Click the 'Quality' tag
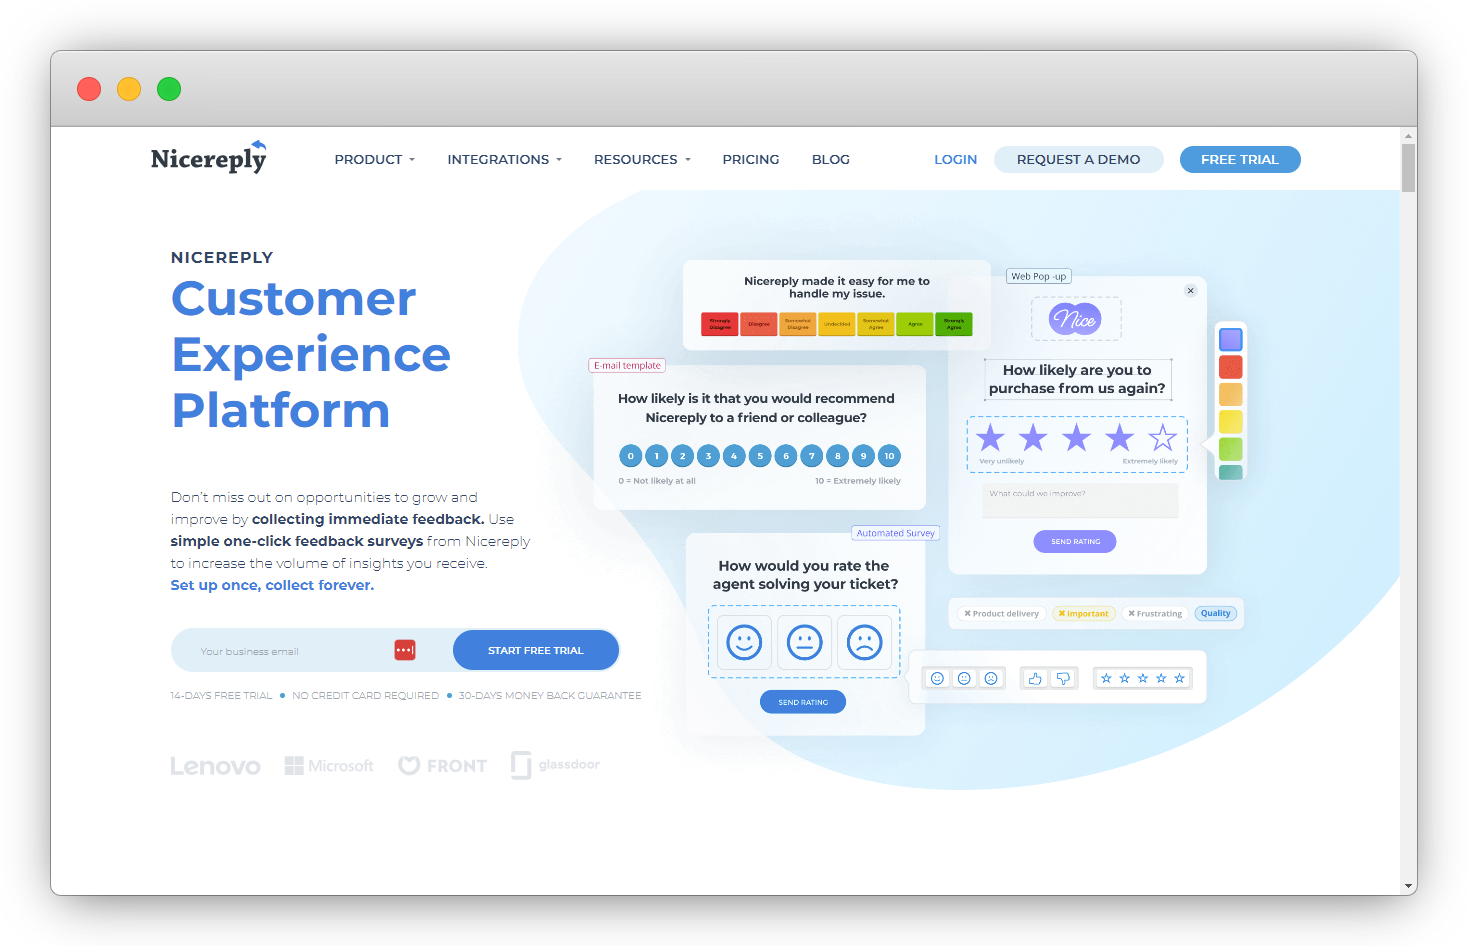The image size is (1468, 946). 1216,613
